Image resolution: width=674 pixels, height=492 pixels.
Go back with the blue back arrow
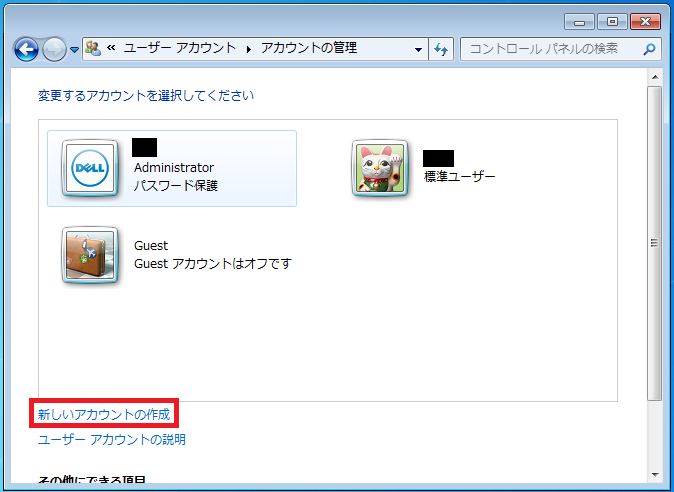[27, 49]
